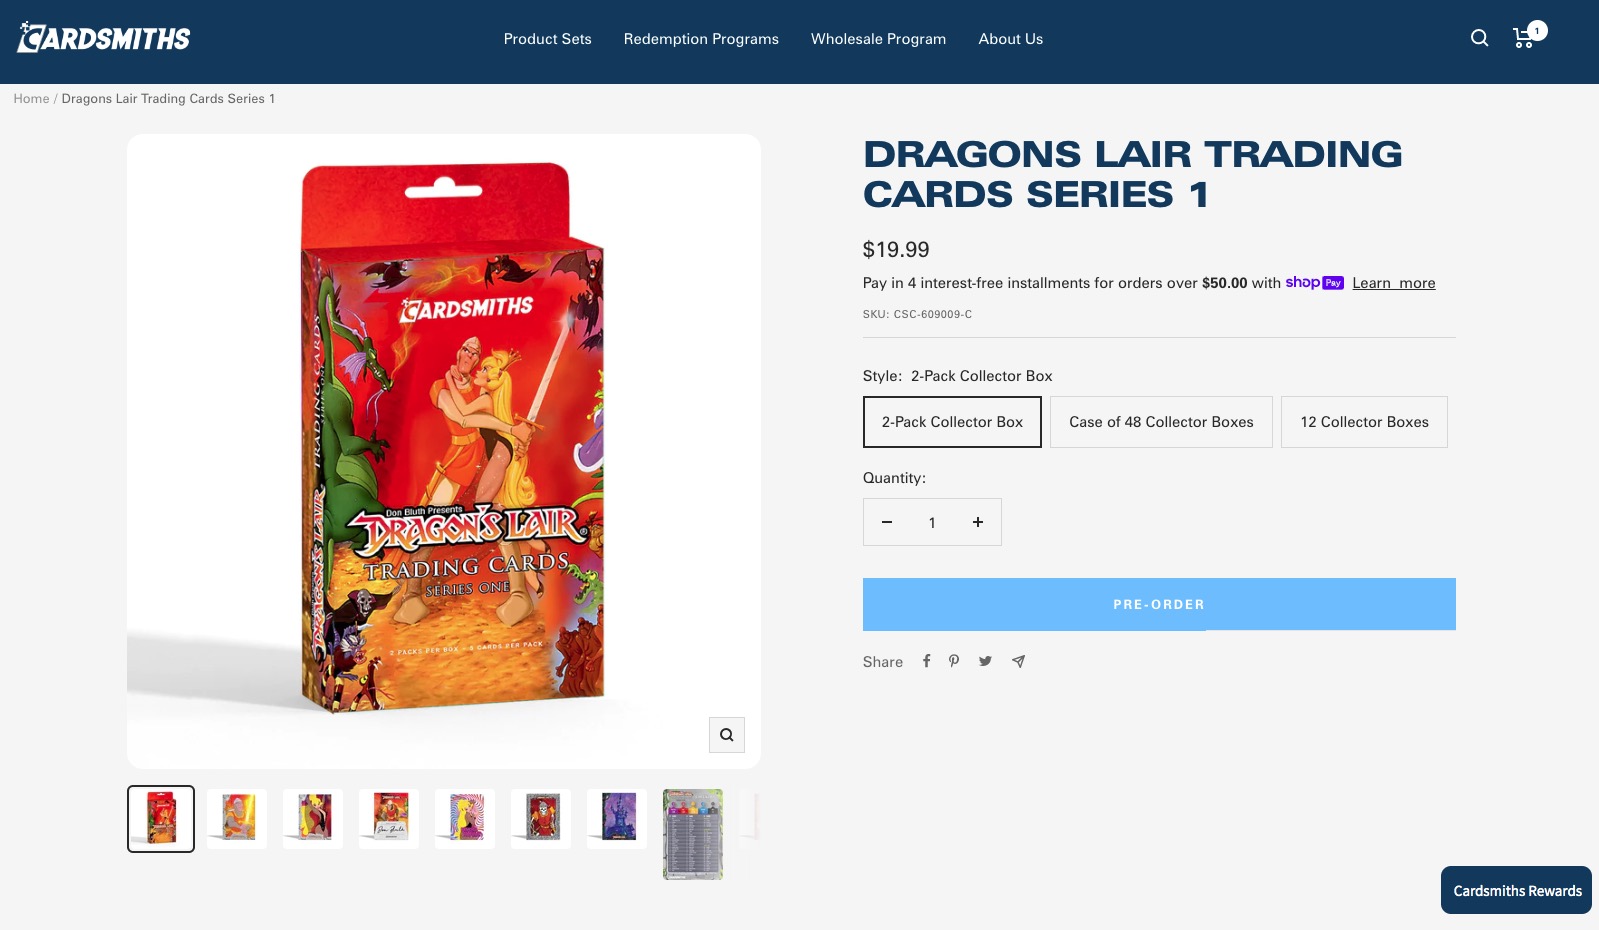Decrease quantity with minus button
This screenshot has width=1599, height=930.
[x=886, y=522]
